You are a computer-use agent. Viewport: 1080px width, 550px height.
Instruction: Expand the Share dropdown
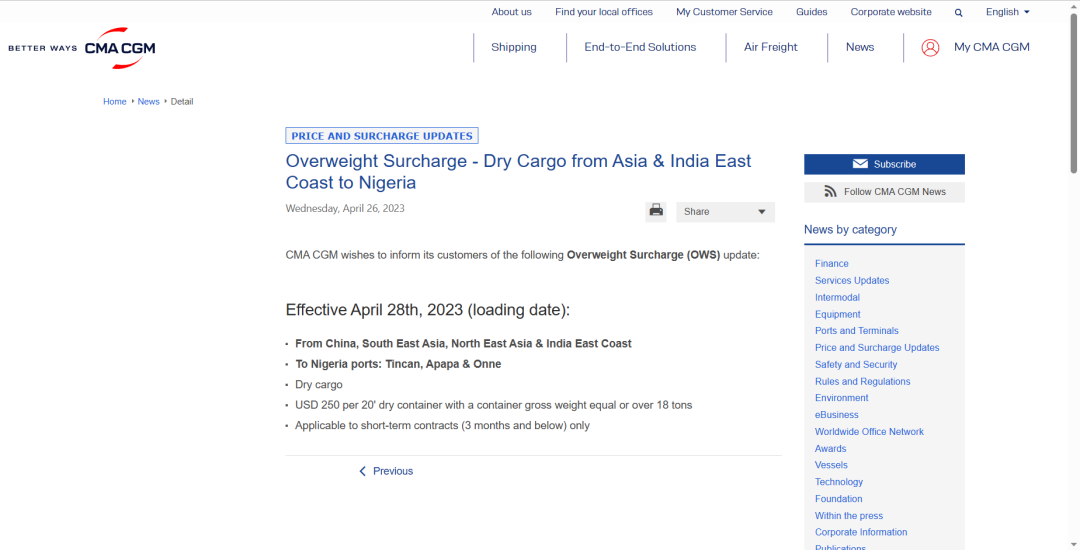pyautogui.click(x=725, y=212)
